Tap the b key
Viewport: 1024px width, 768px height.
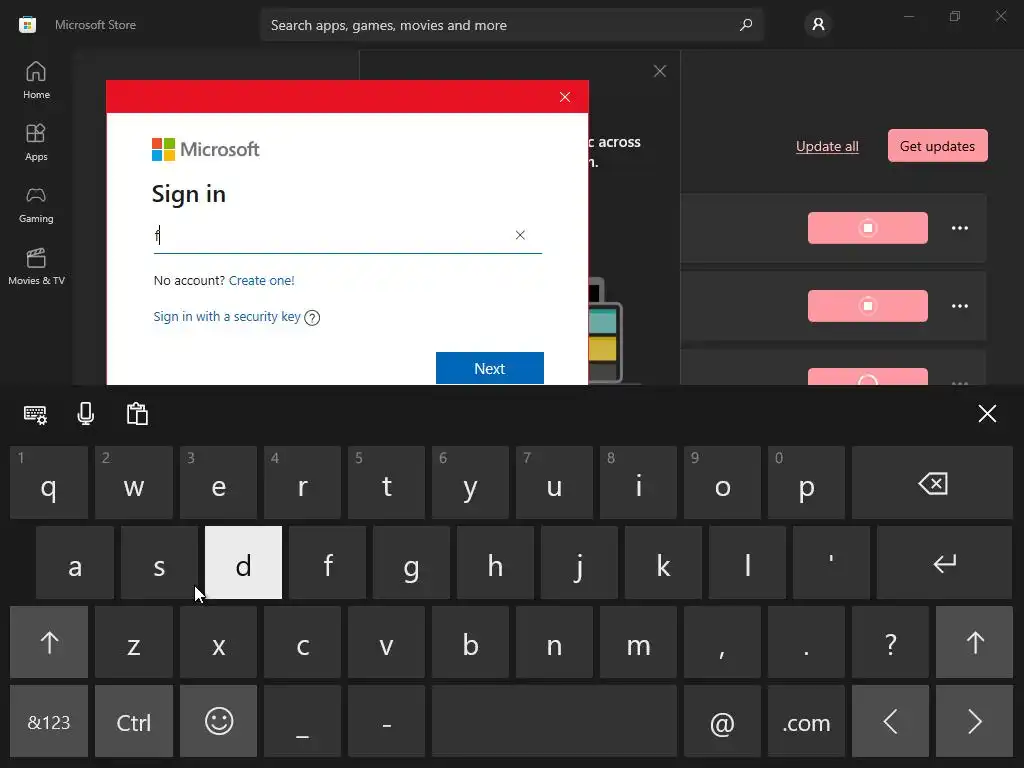coord(470,642)
